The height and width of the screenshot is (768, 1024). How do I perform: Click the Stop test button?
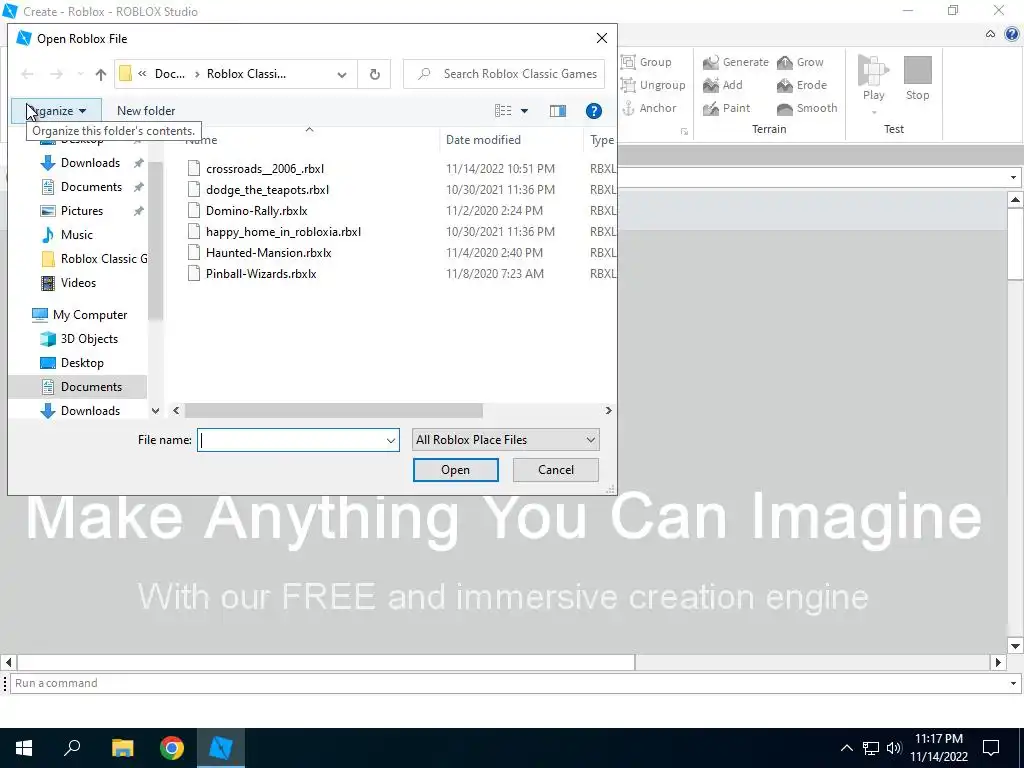pyautogui.click(x=918, y=78)
